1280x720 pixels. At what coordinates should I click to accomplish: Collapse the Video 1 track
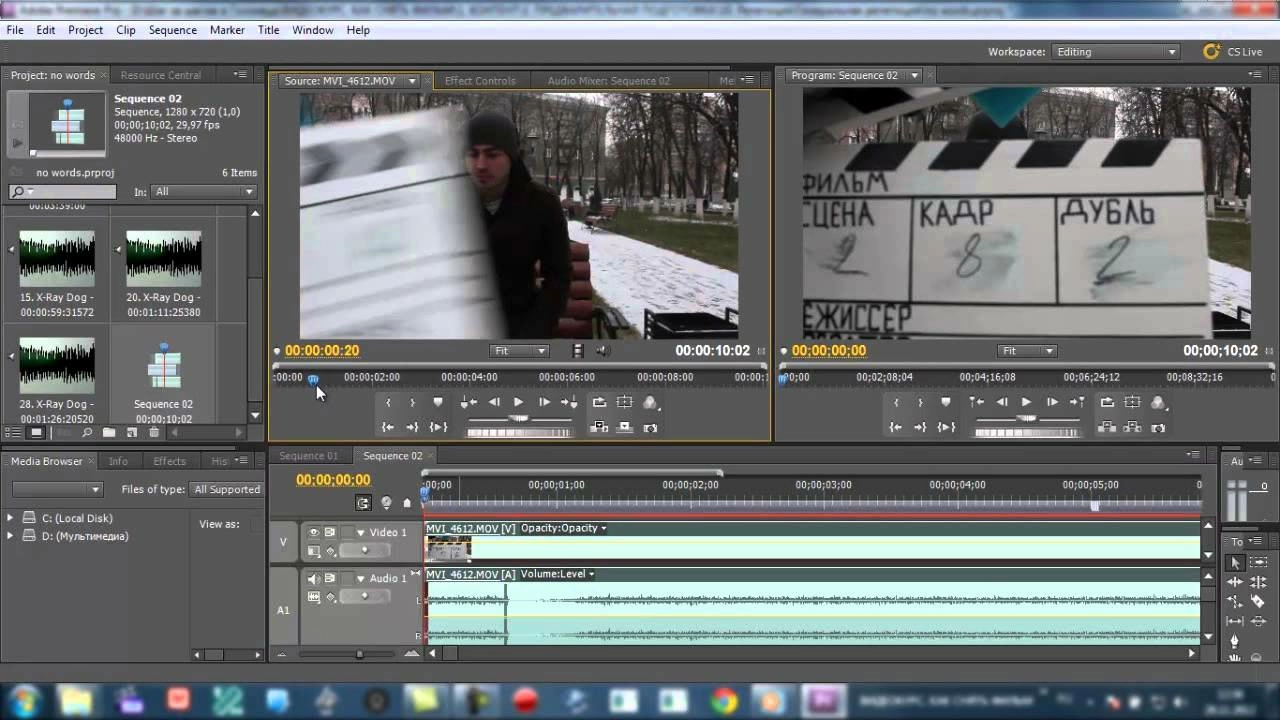coord(360,533)
